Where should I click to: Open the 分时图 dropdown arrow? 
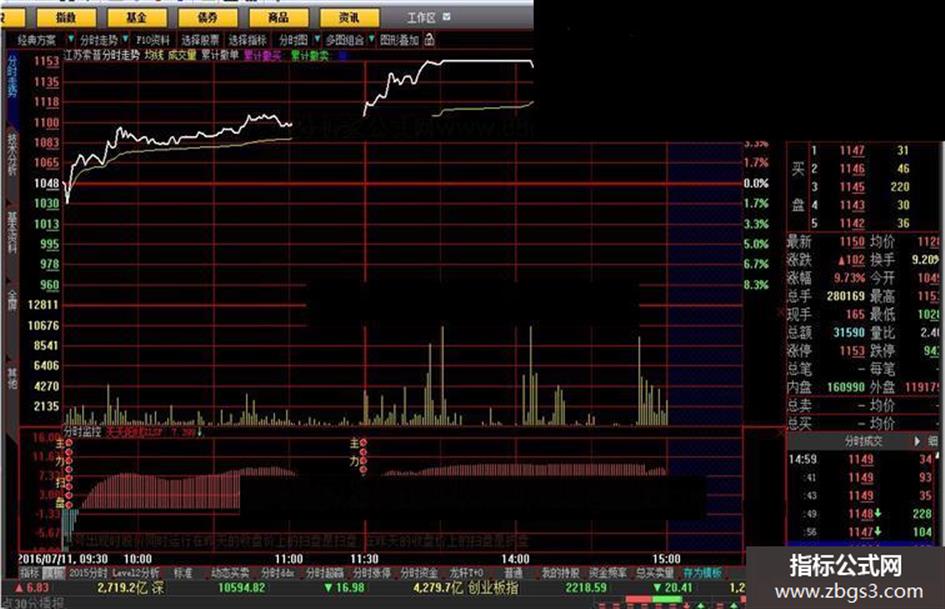pos(317,39)
